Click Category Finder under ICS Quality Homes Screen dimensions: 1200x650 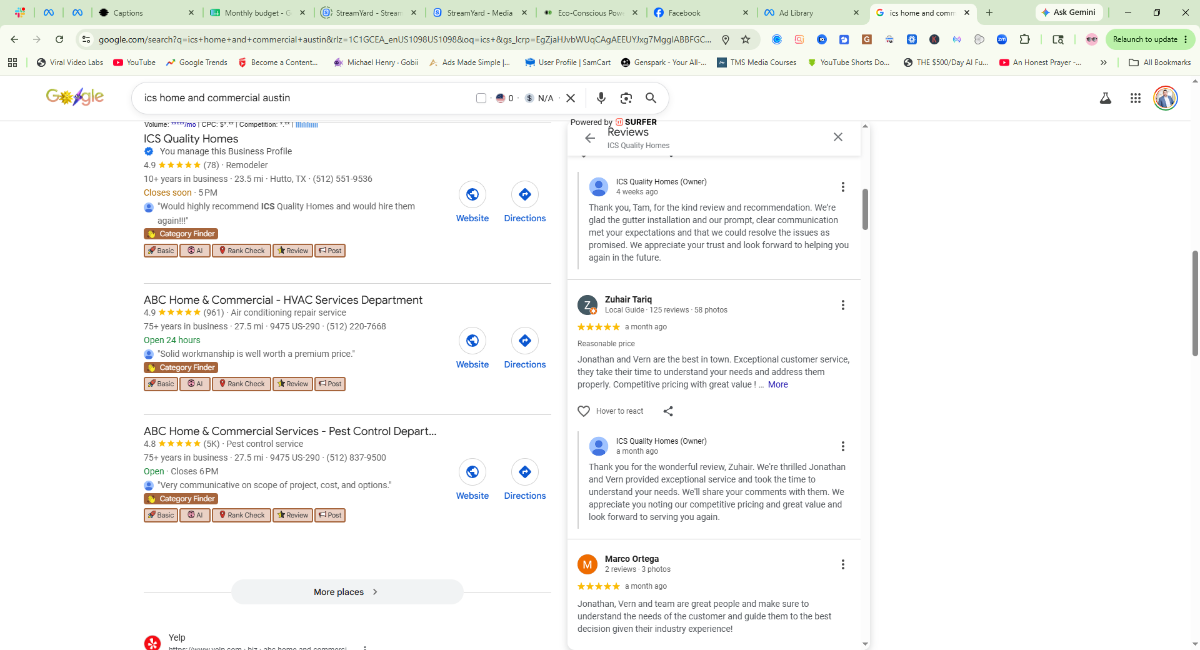pyautogui.click(x=181, y=234)
